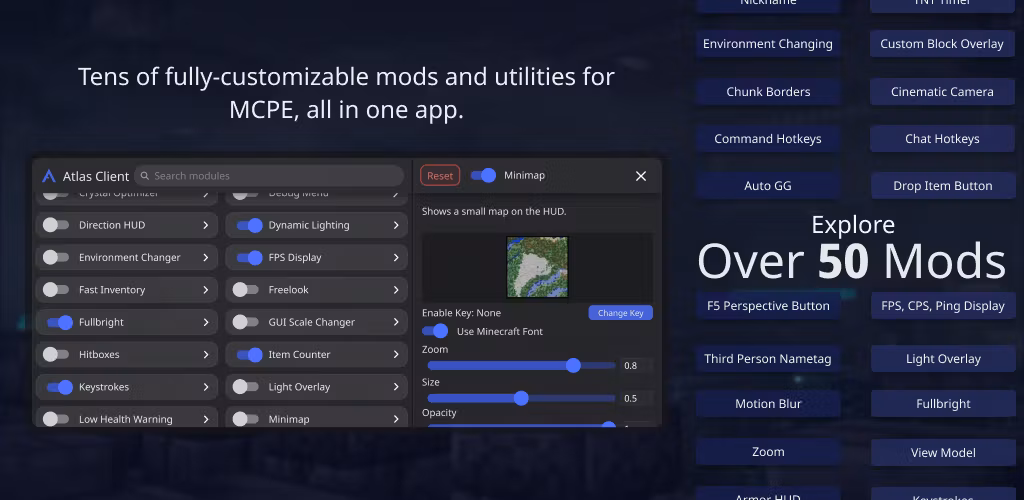This screenshot has height=500, width=1024.
Task: Disable the Dynamic Lighting toggle
Action: 249,225
